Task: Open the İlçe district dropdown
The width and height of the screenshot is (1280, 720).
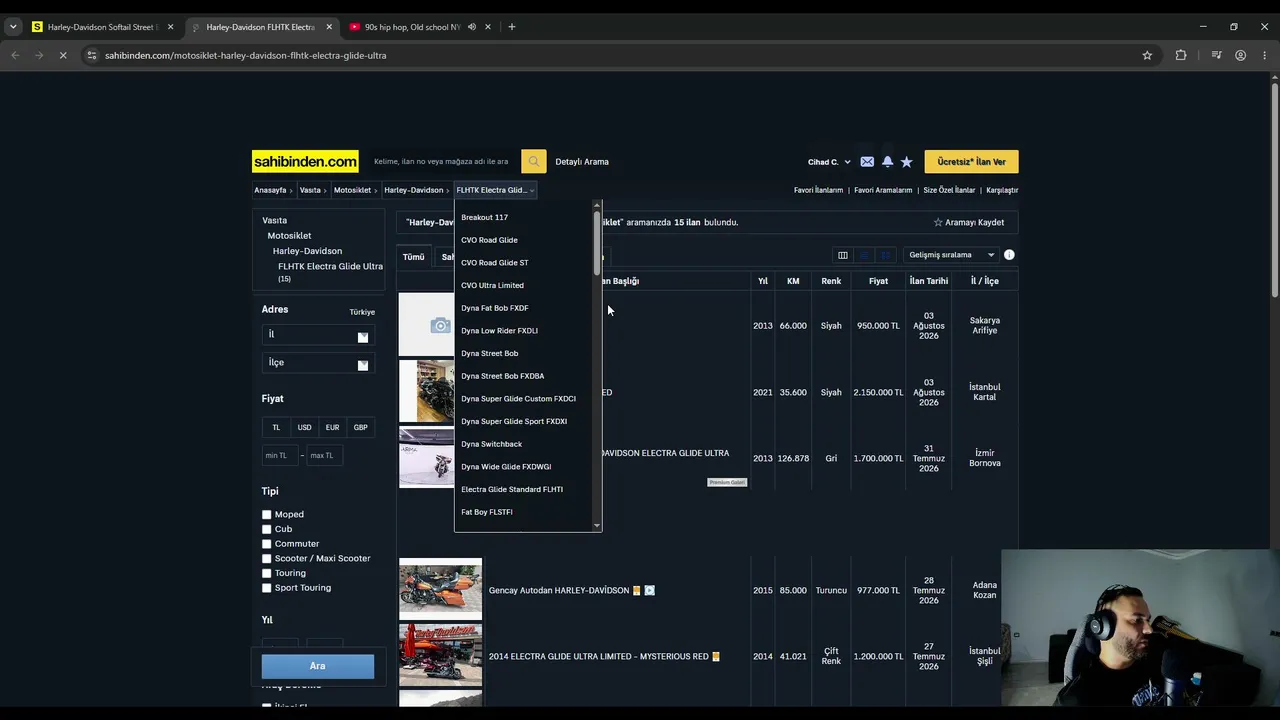Action: pyautogui.click(x=318, y=363)
